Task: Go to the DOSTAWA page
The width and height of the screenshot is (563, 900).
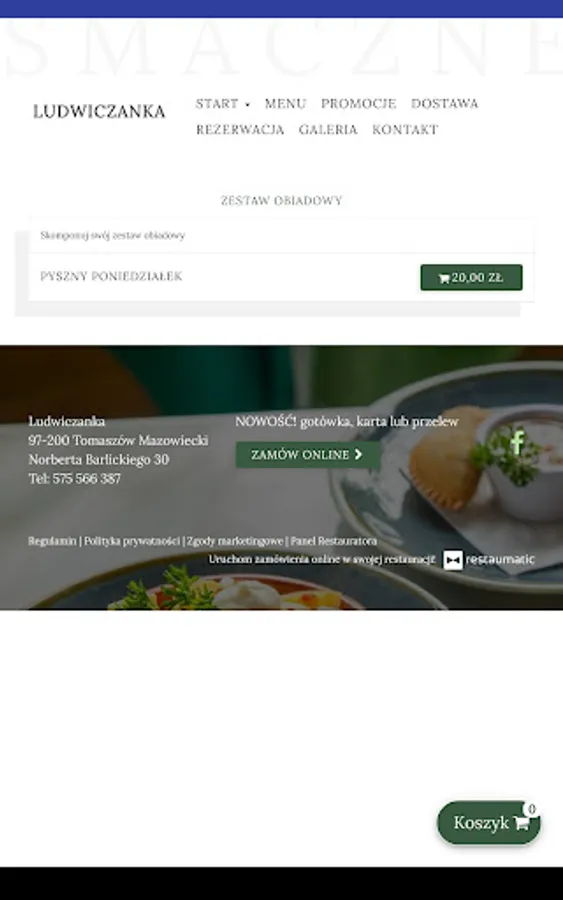Action: (444, 103)
